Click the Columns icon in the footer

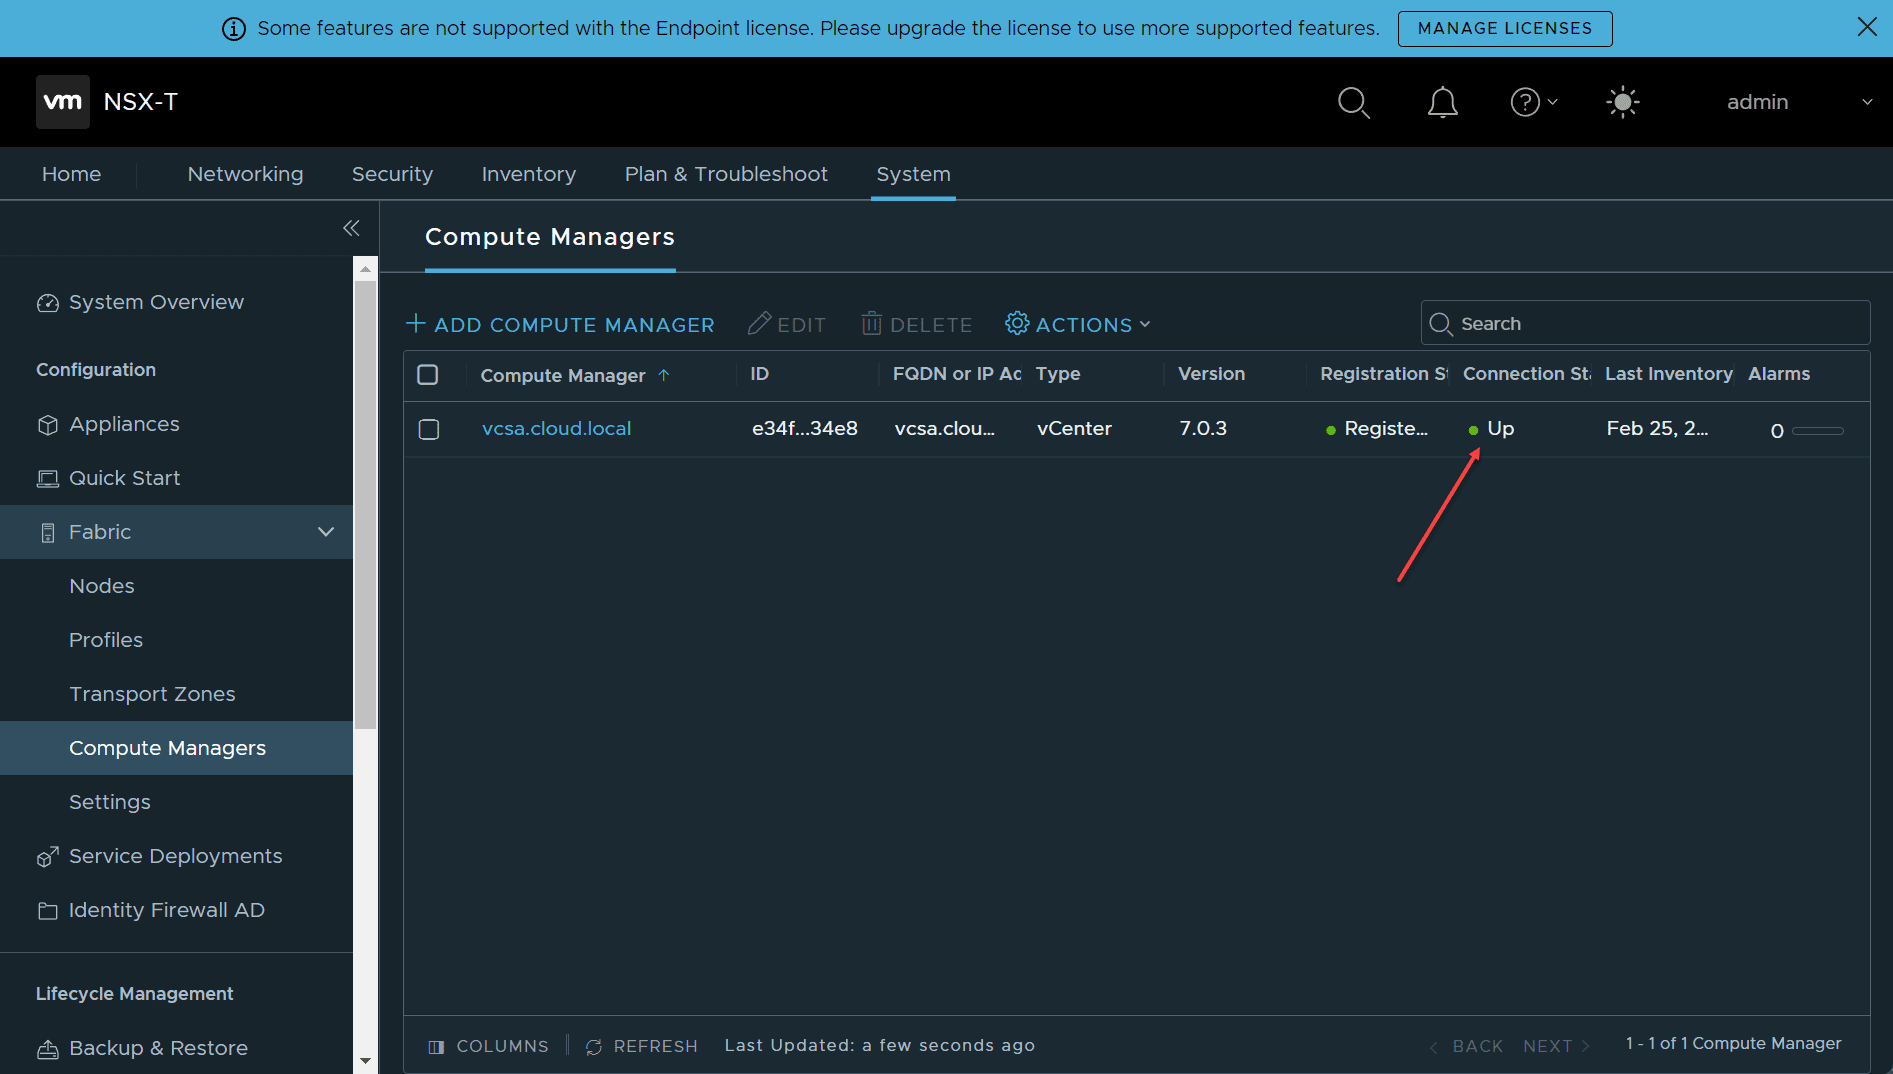[437, 1046]
